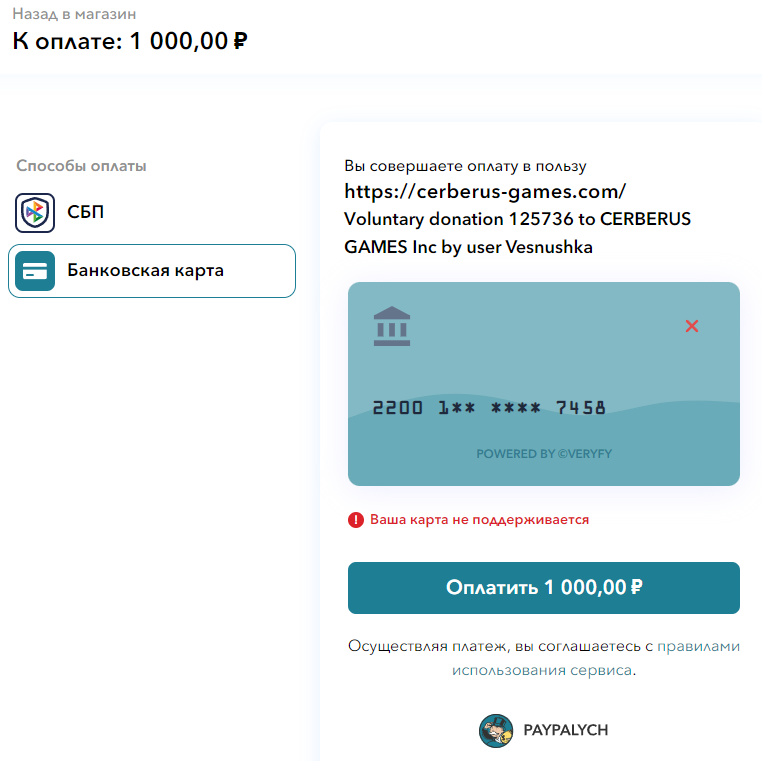Click the К оплате: 1 000,00 ₽ heading
Screen dimensions: 762x761
tap(130, 42)
